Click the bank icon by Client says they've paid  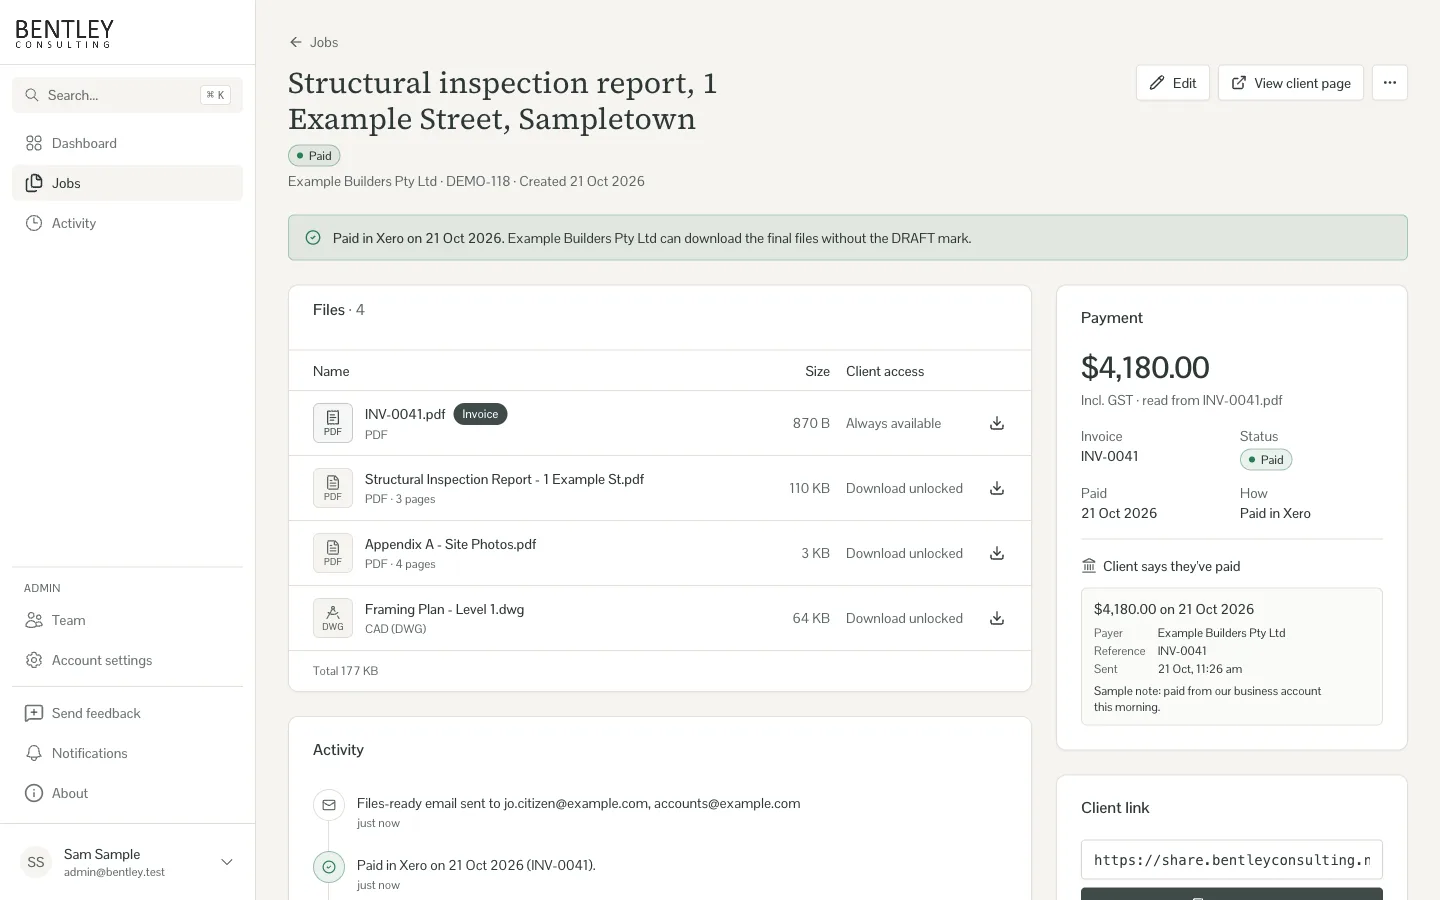coord(1089,566)
